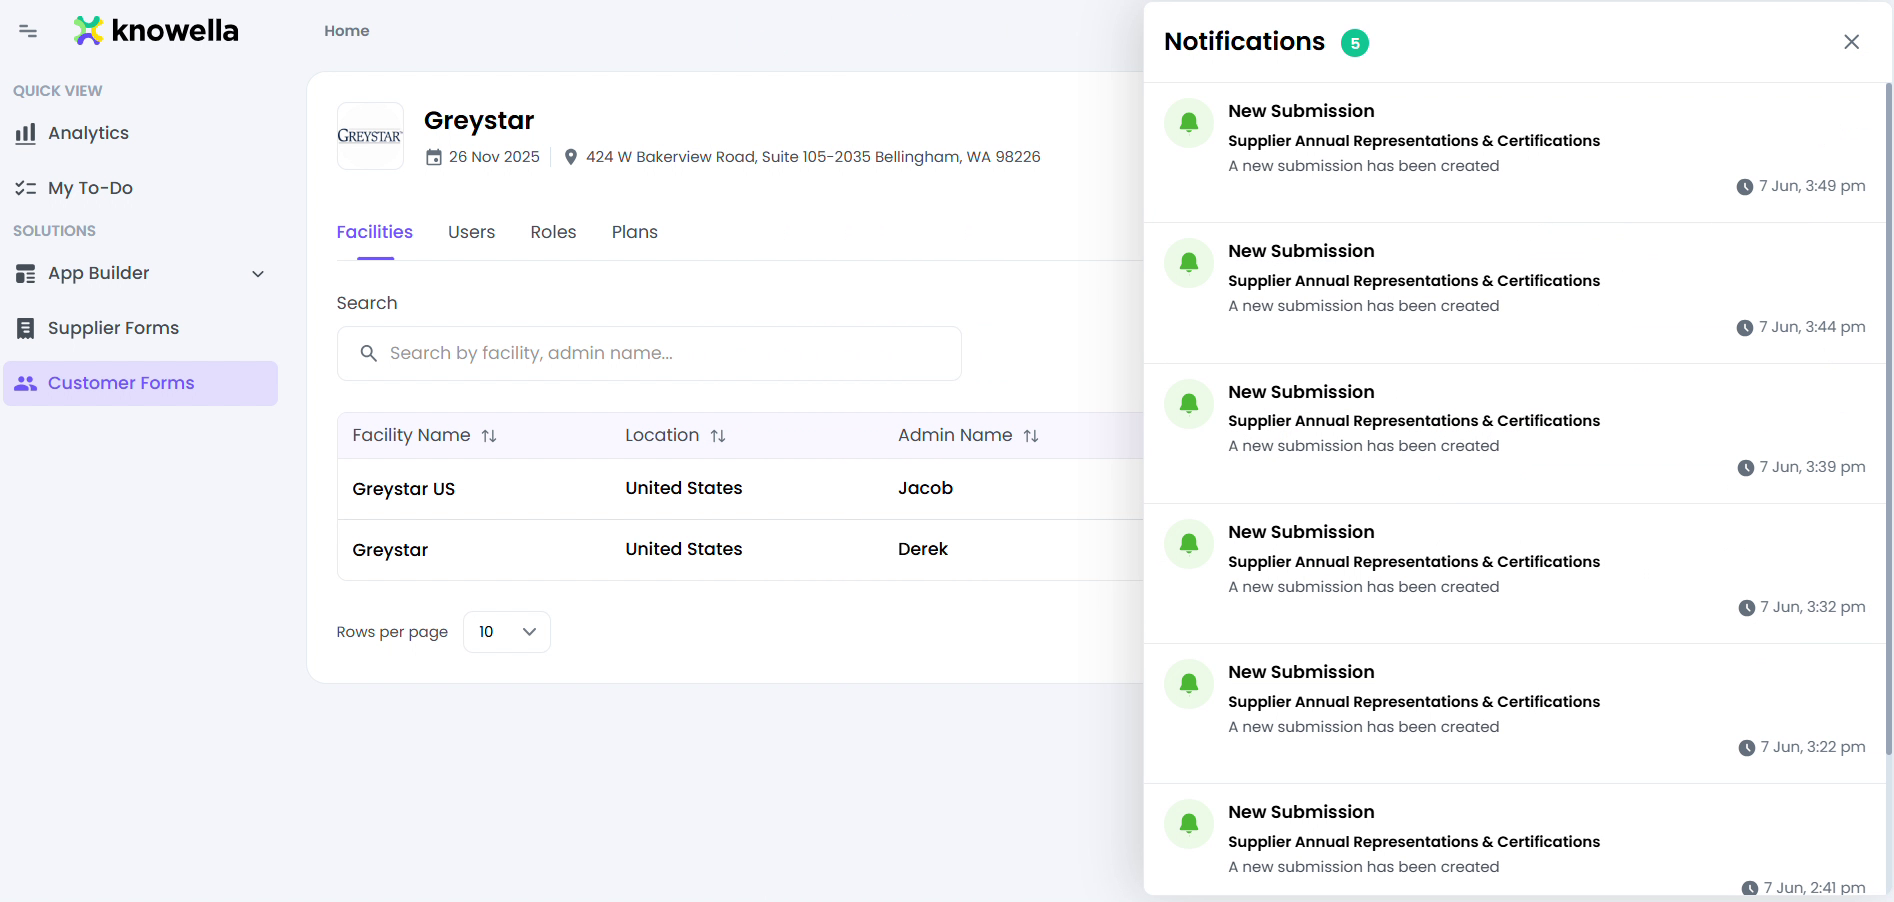Sort by Location arrows
This screenshot has width=1894, height=902.
point(718,436)
